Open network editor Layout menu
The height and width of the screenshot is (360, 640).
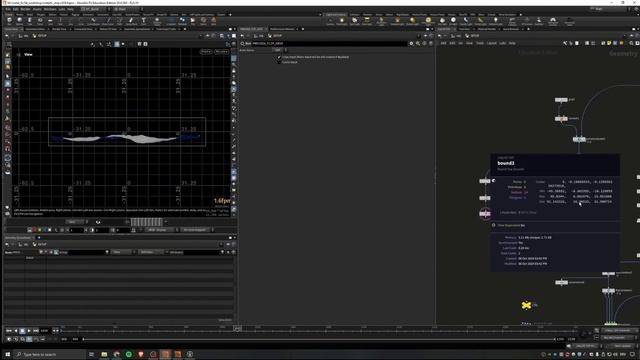[491, 43]
